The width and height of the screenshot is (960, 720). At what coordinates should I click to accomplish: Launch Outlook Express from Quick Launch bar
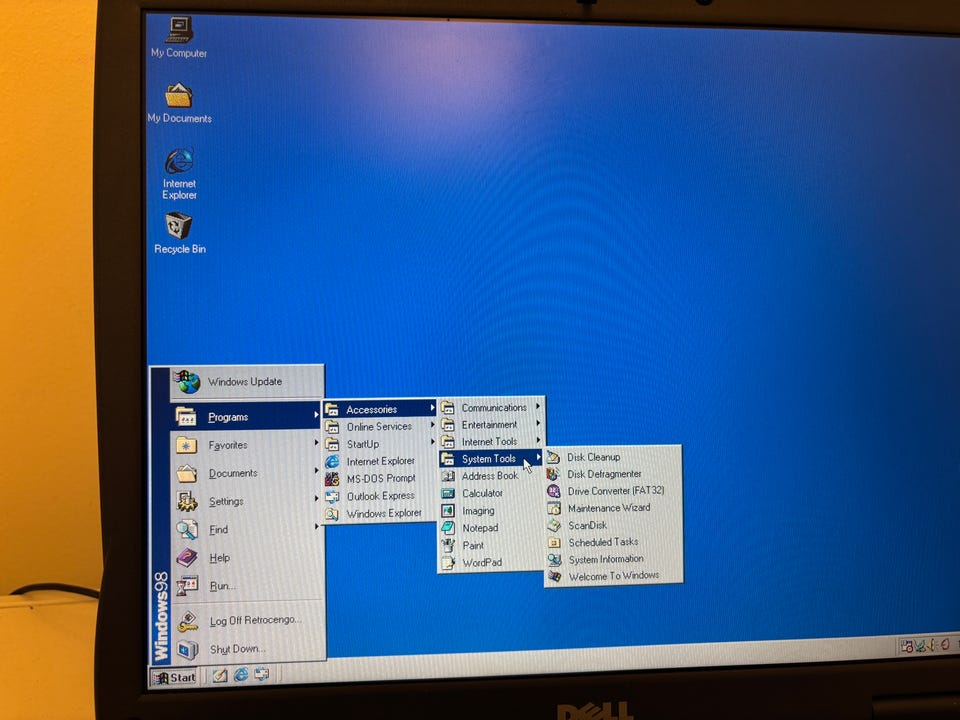point(261,673)
